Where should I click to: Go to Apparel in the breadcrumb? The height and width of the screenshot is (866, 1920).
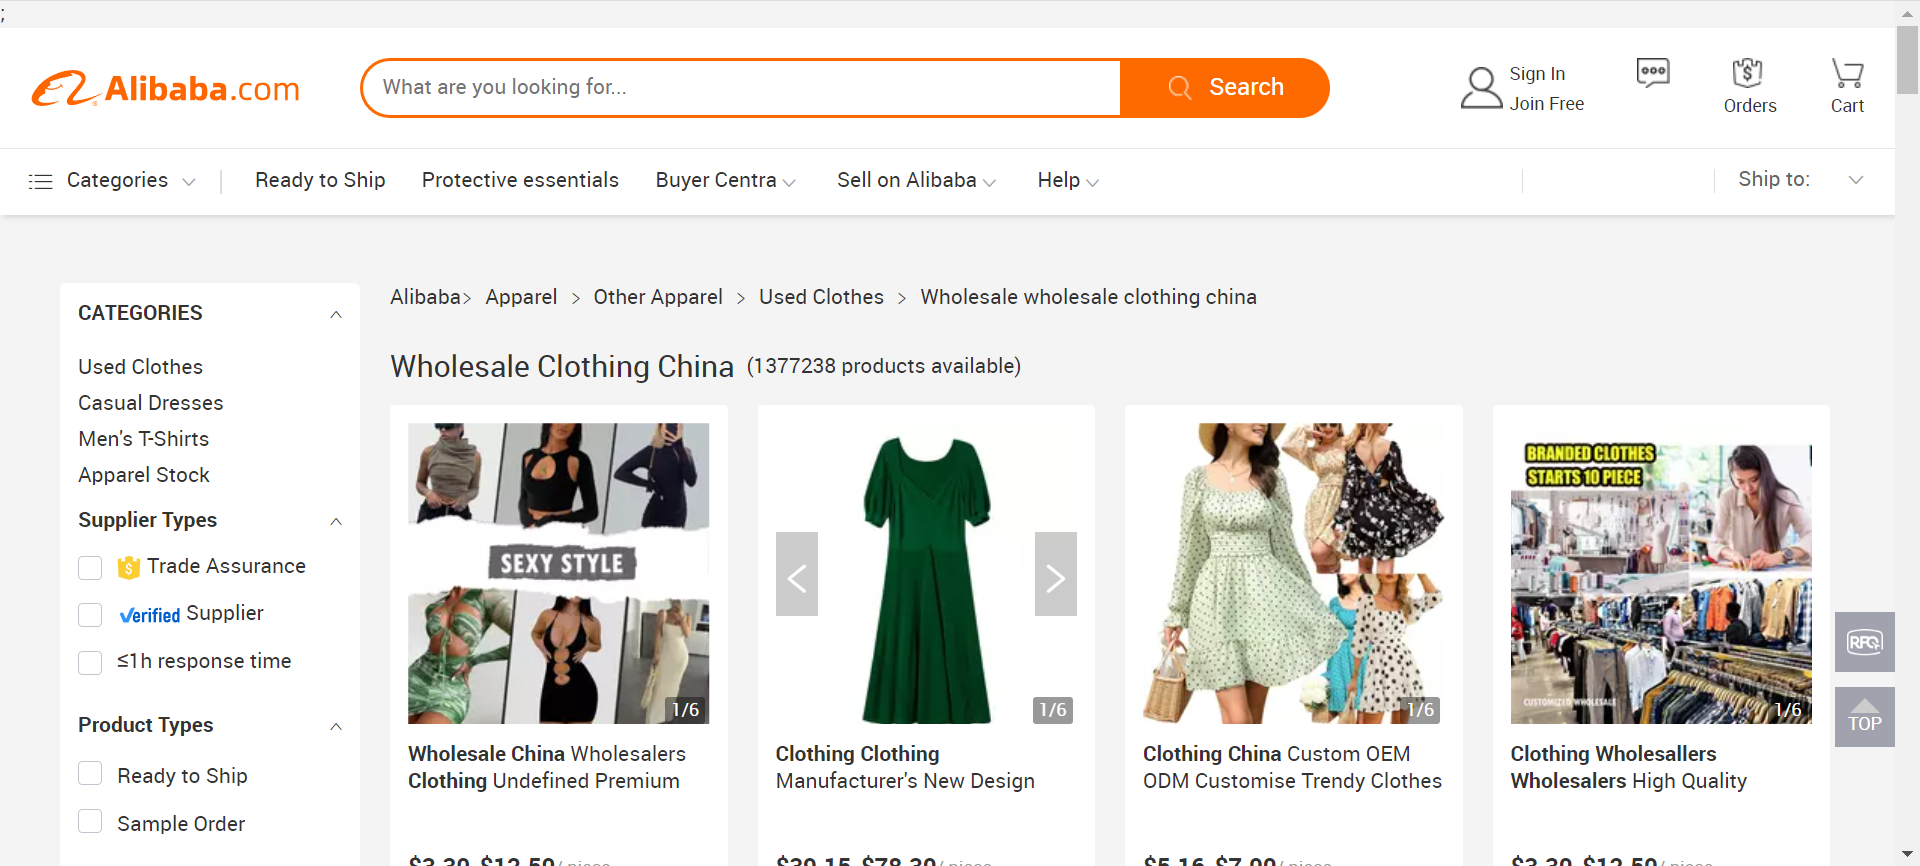[521, 297]
